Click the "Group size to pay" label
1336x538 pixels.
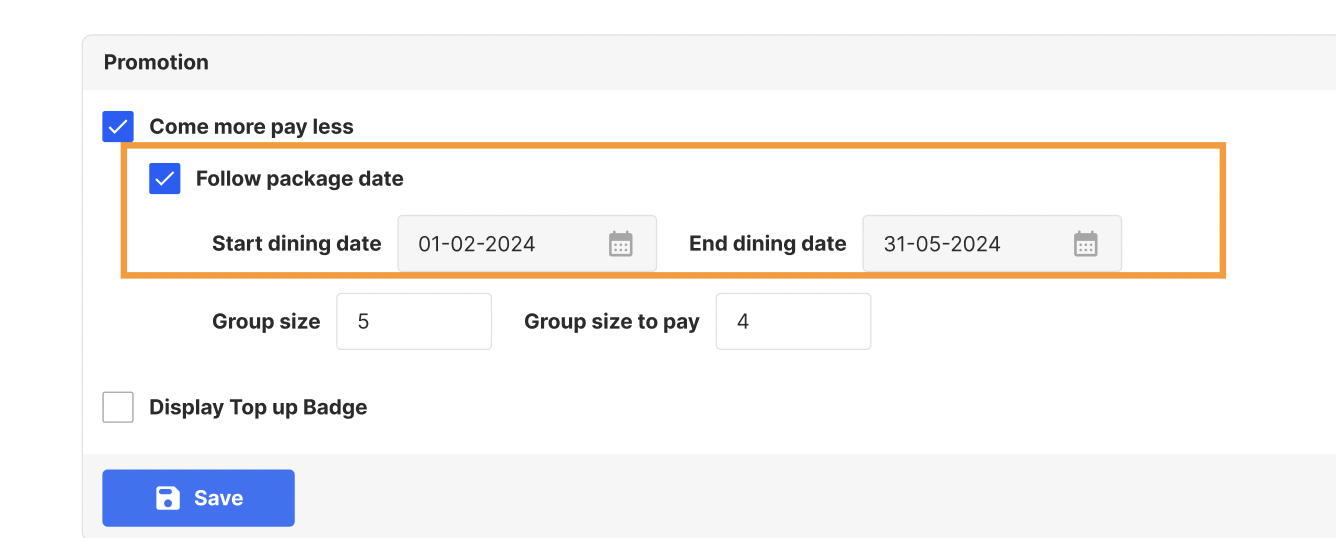[x=612, y=322]
